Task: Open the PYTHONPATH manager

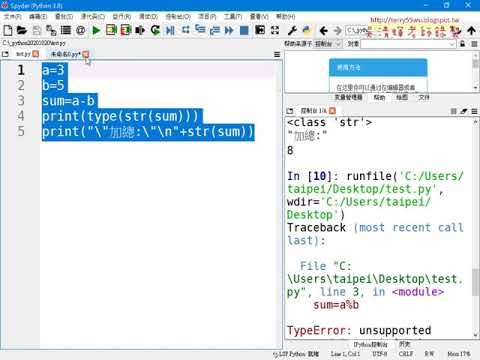Action: pos(306,30)
